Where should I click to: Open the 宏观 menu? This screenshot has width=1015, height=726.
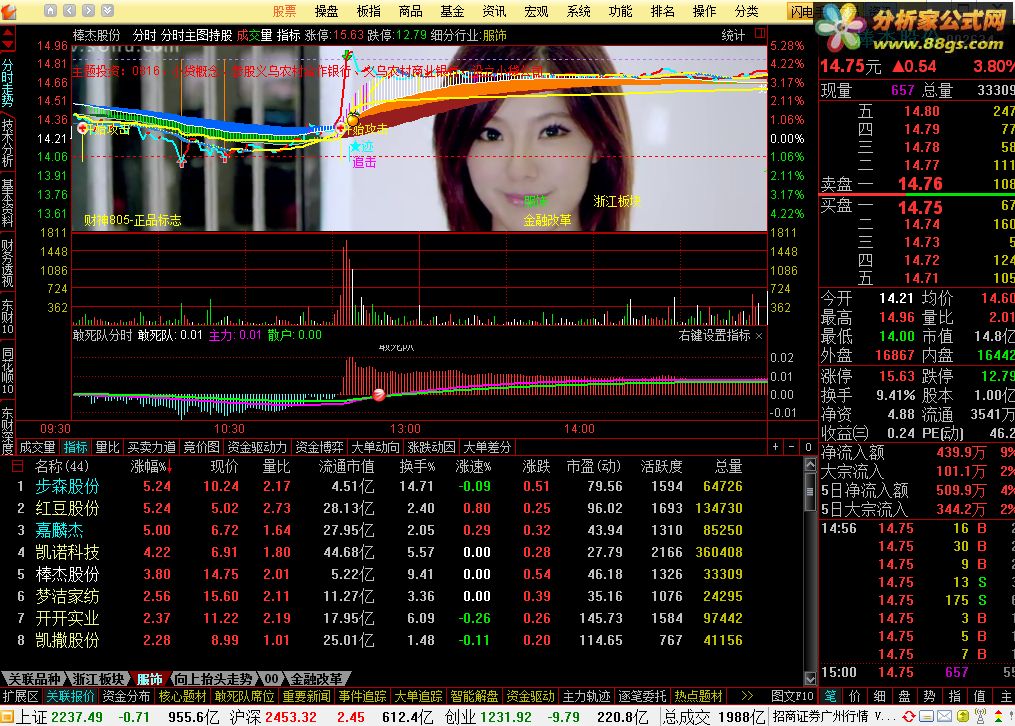(536, 11)
